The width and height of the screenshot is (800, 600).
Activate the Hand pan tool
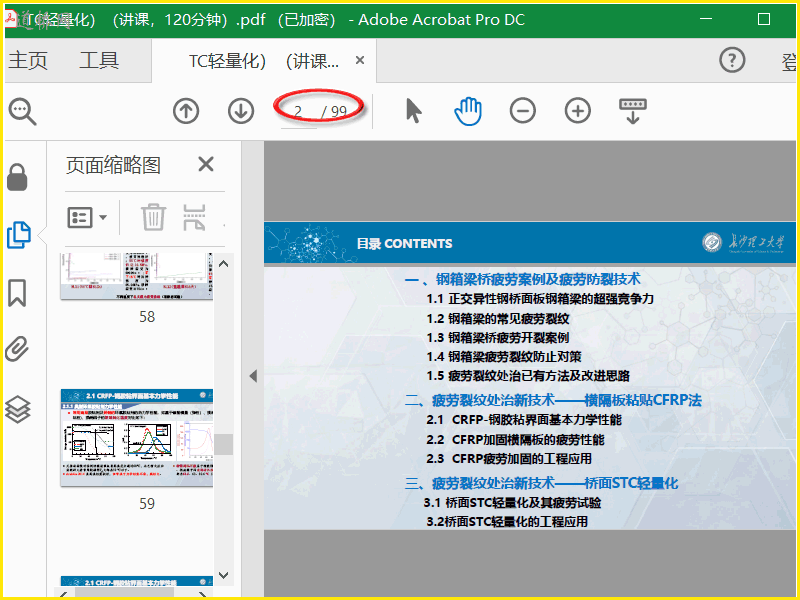pos(468,111)
